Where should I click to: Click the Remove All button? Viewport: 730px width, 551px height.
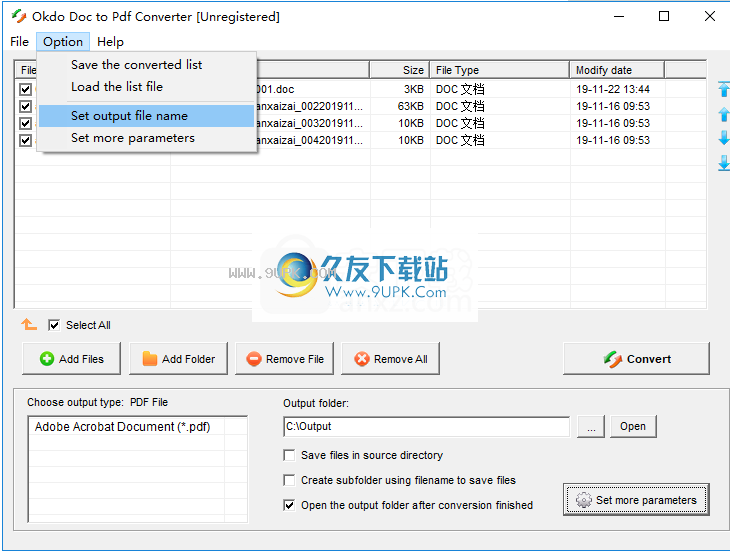pyautogui.click(x=391, y=359)
